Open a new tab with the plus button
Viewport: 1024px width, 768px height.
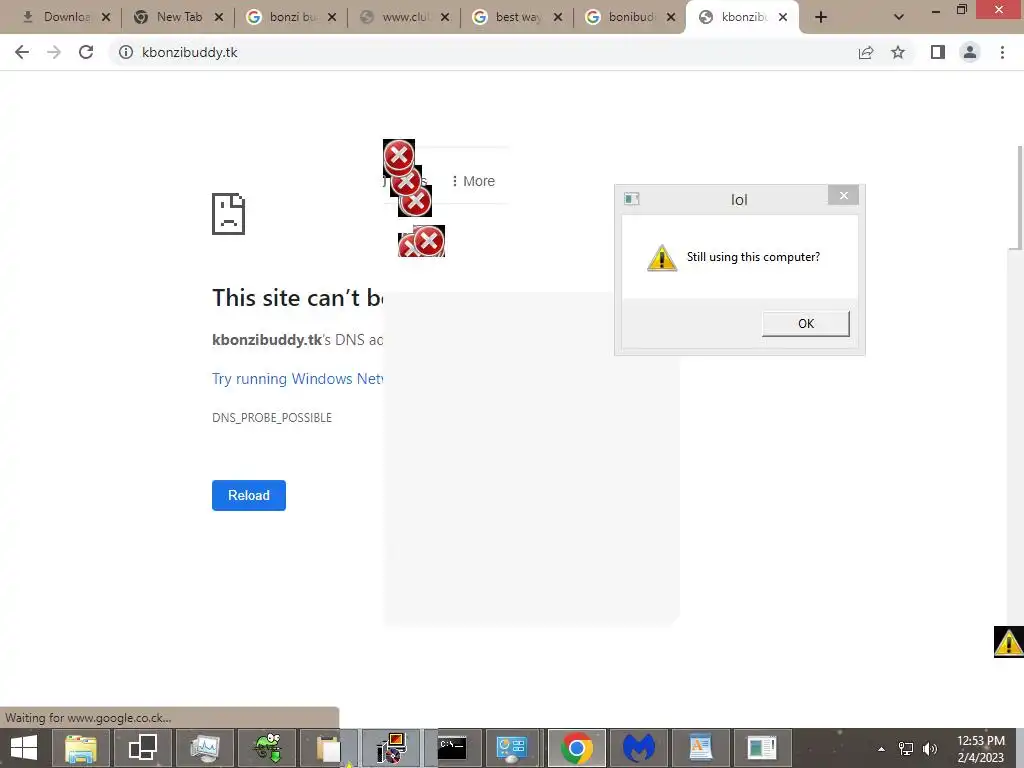coord(821,18)
